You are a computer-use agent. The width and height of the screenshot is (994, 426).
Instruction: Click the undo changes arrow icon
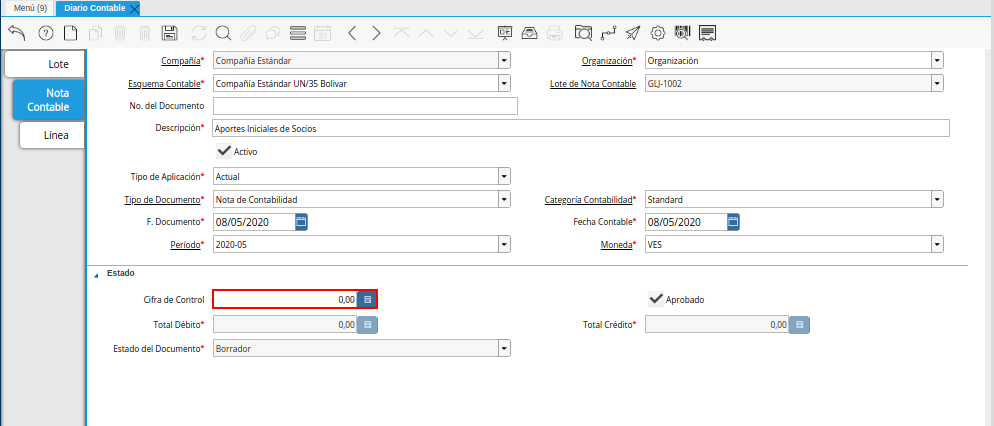pos(16,33)
